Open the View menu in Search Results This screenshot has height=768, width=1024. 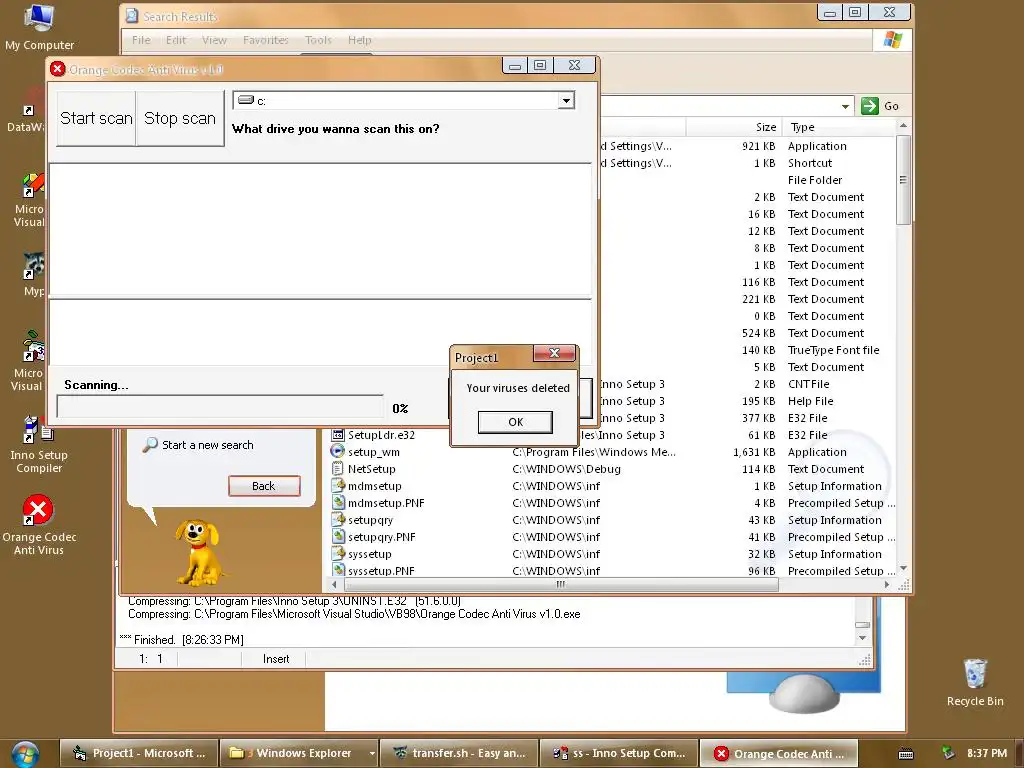(214, 40)
